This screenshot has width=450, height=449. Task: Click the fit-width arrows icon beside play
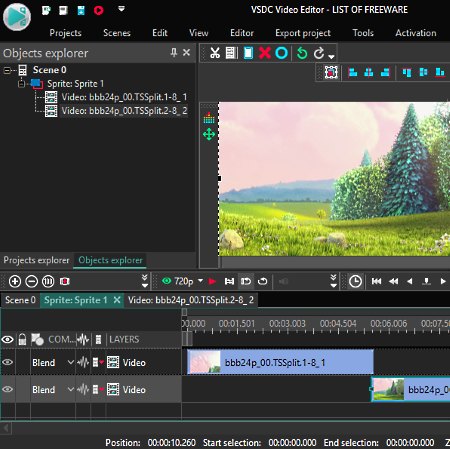(x=229, y=281)
